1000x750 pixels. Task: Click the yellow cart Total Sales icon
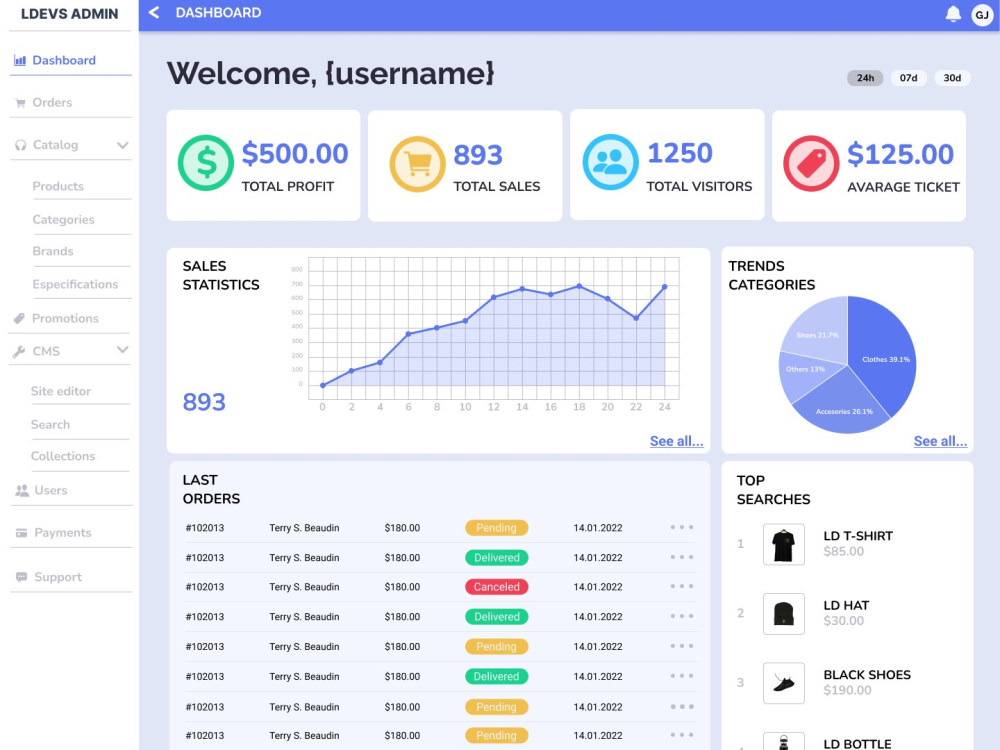[x=418, y=164]
